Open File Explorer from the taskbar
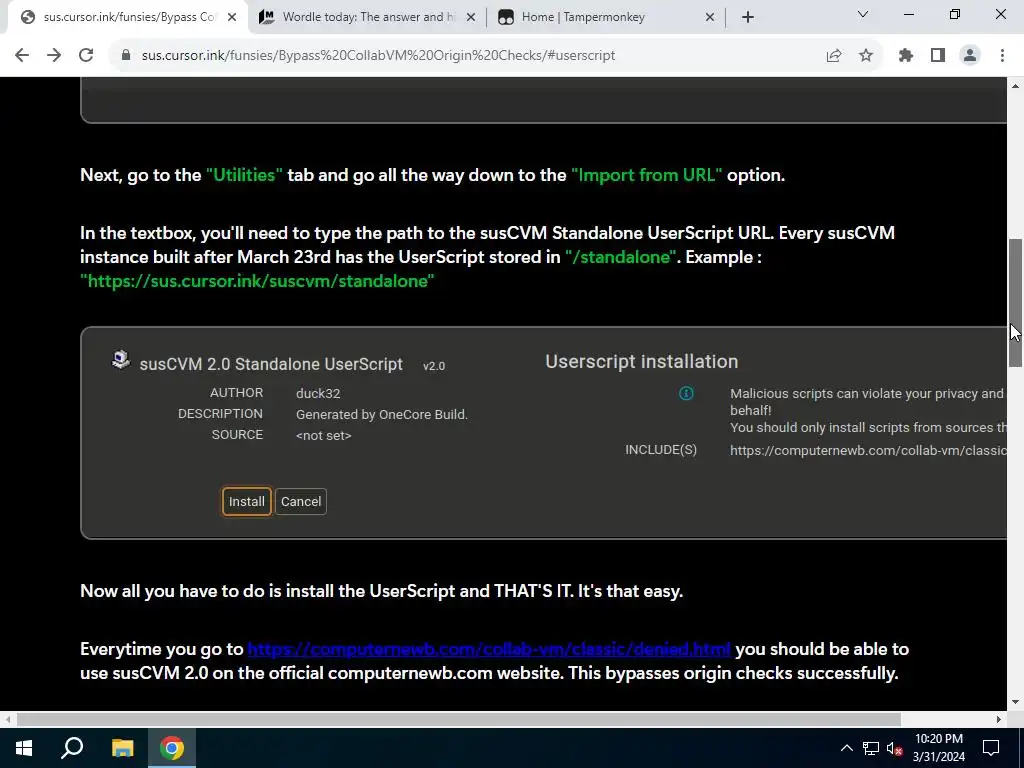Screen dimensions: 1024x768 pos(122,748)
